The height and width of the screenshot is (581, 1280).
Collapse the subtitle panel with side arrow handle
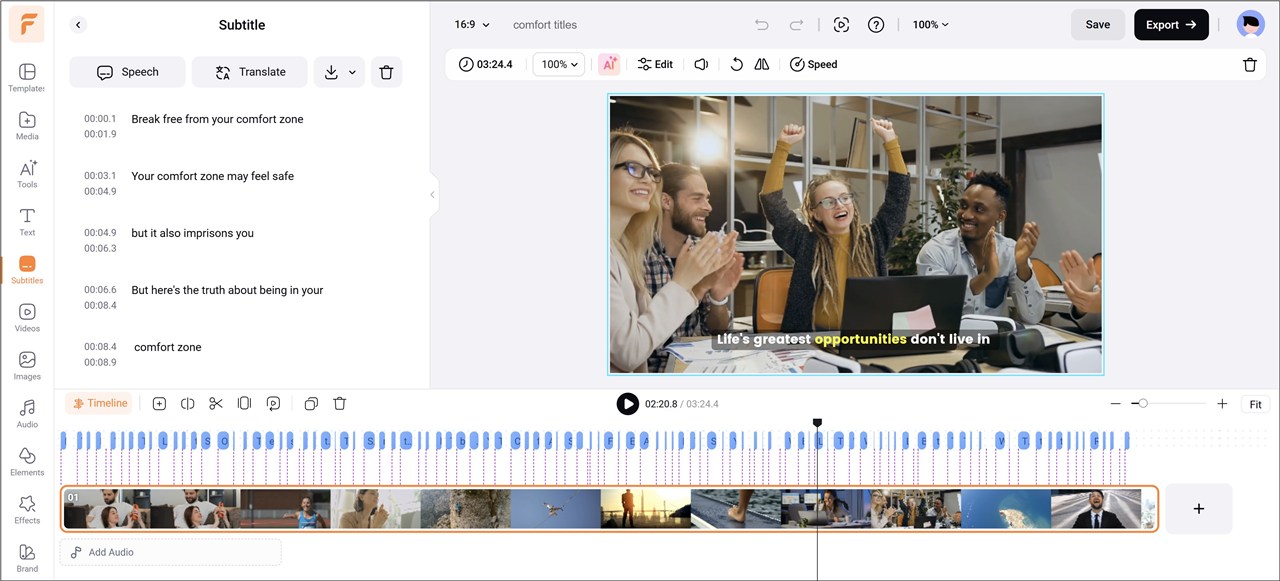tap(432, 194)
